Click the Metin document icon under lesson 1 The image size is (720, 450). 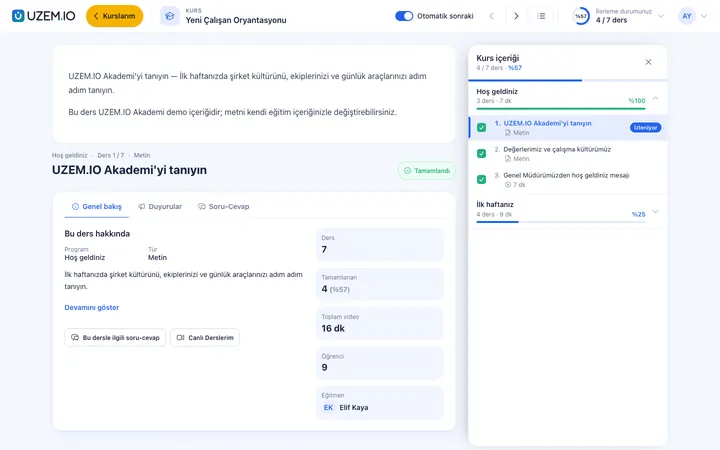508,133
